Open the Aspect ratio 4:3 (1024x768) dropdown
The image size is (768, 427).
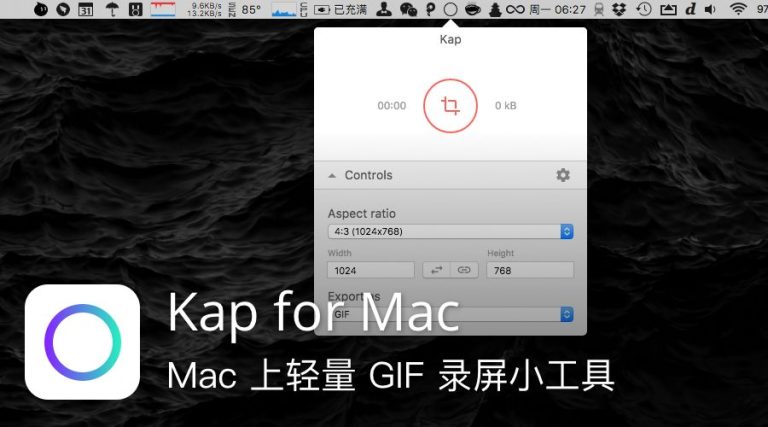tap(450, 232)
